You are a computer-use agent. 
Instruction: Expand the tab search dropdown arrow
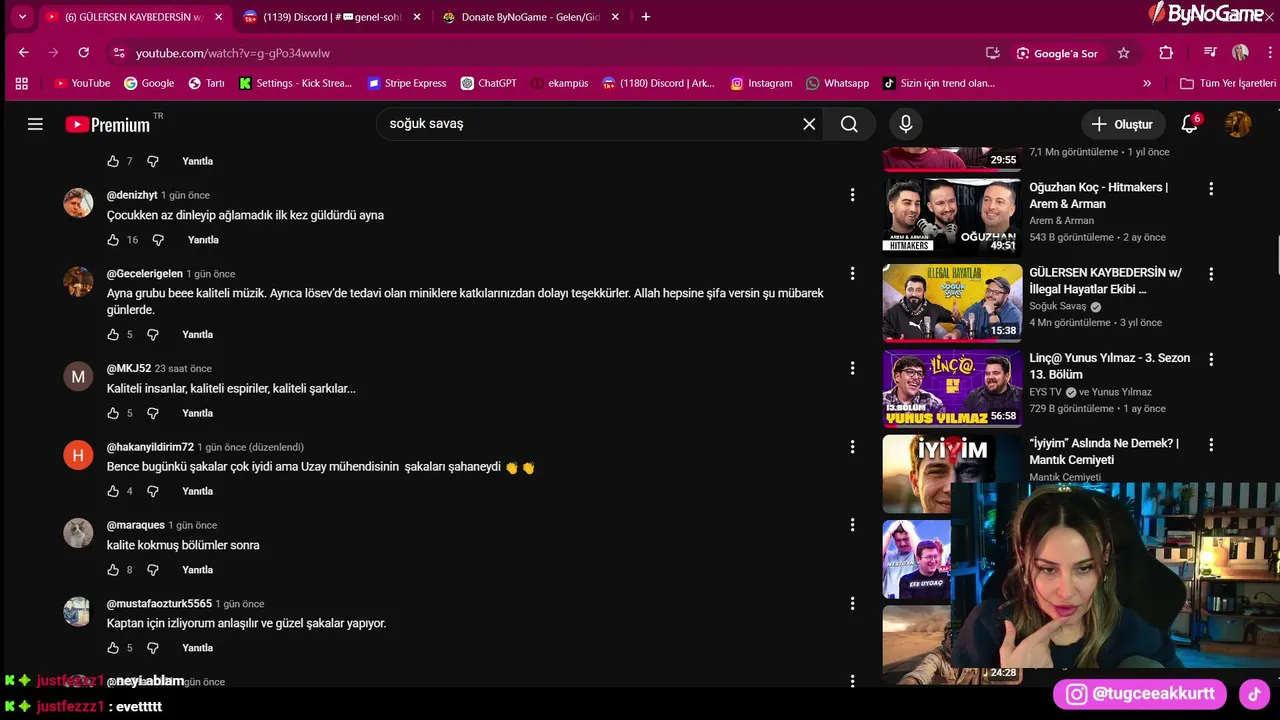[22, 17]
